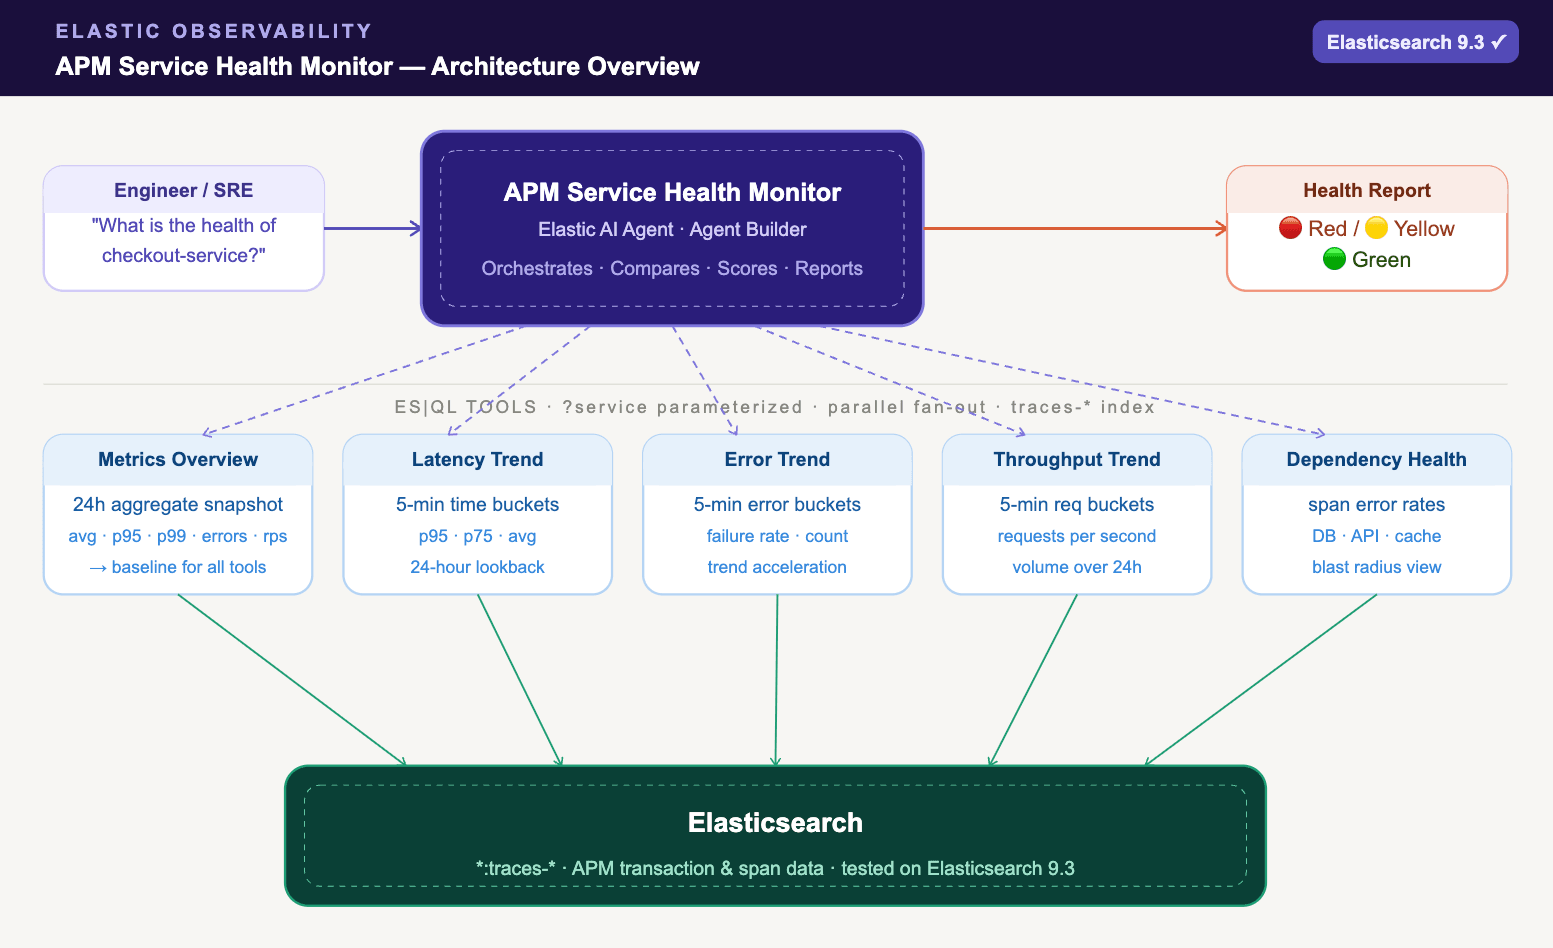Click the "5-min req buckets" text
The image size is (1553, 948).
[x=1077, y=505]
